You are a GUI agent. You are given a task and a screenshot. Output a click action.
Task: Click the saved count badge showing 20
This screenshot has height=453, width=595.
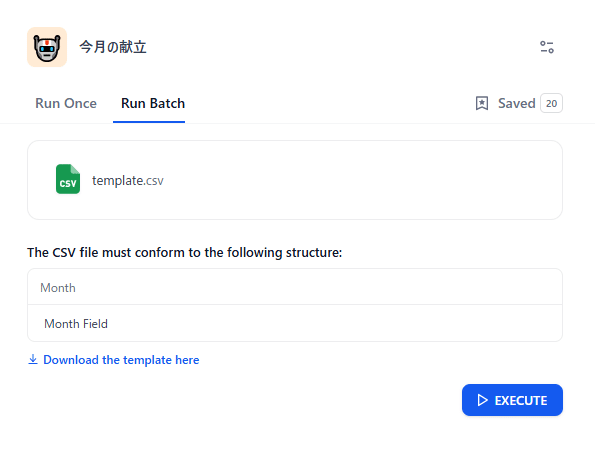551,103
